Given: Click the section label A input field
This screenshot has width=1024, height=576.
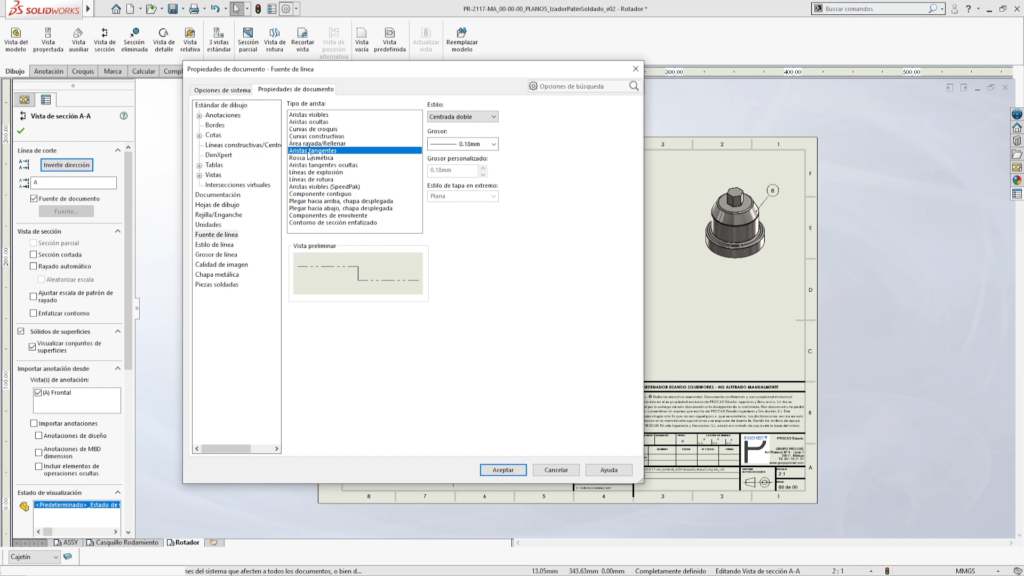Looking at the screenshot, I should pyautogui.click(x=74, y=183).
